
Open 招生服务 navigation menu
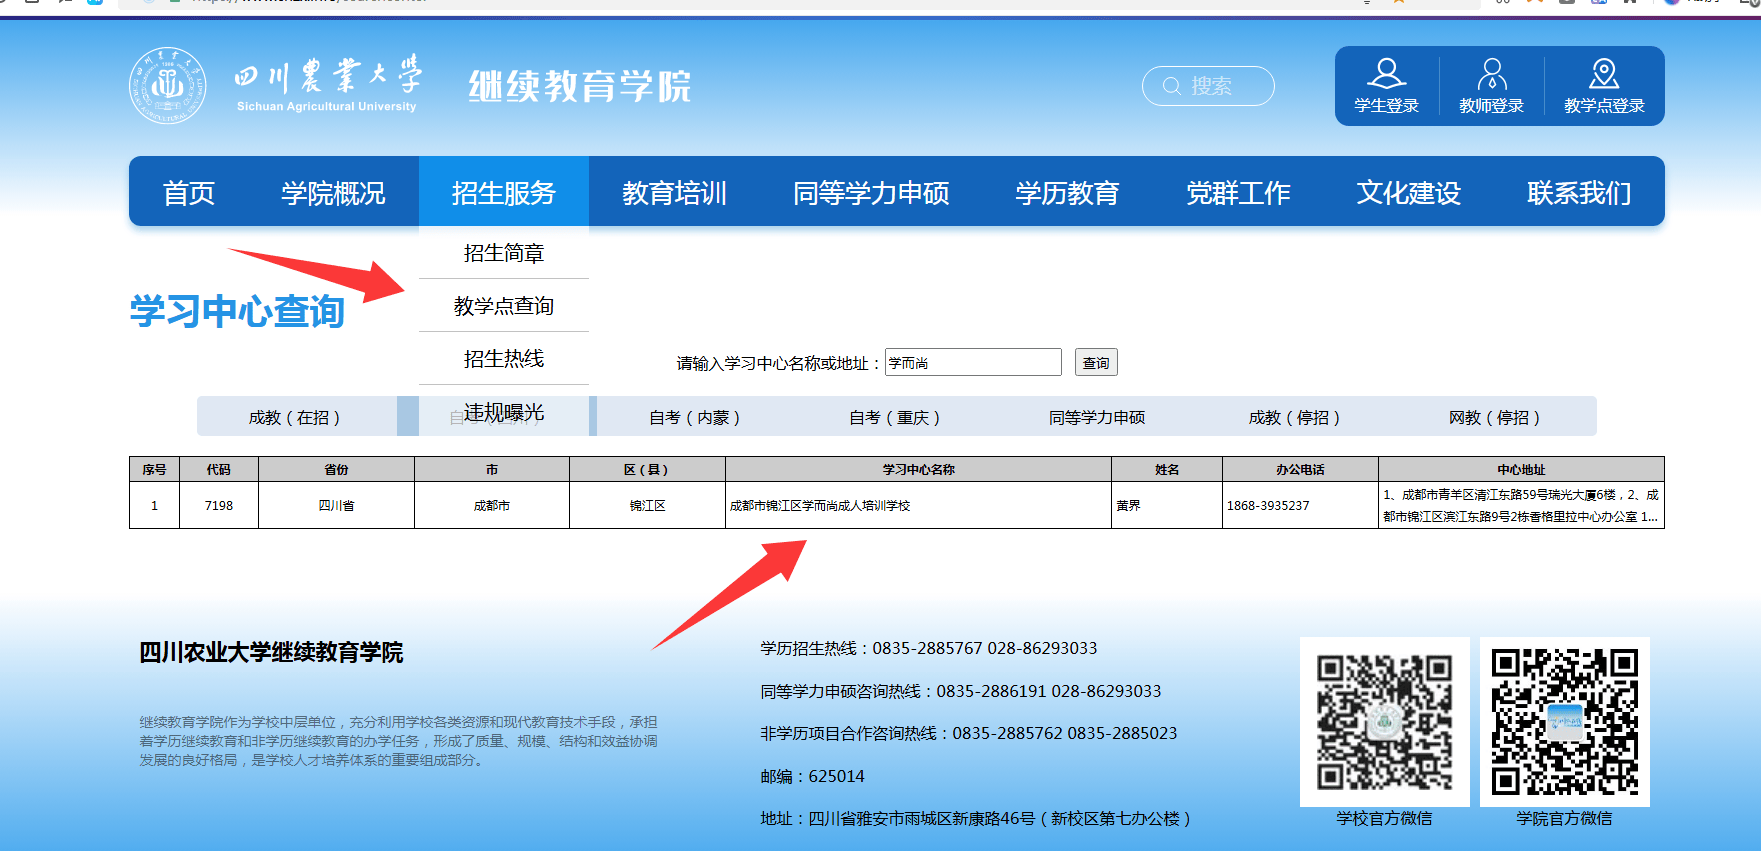[503, 192]
